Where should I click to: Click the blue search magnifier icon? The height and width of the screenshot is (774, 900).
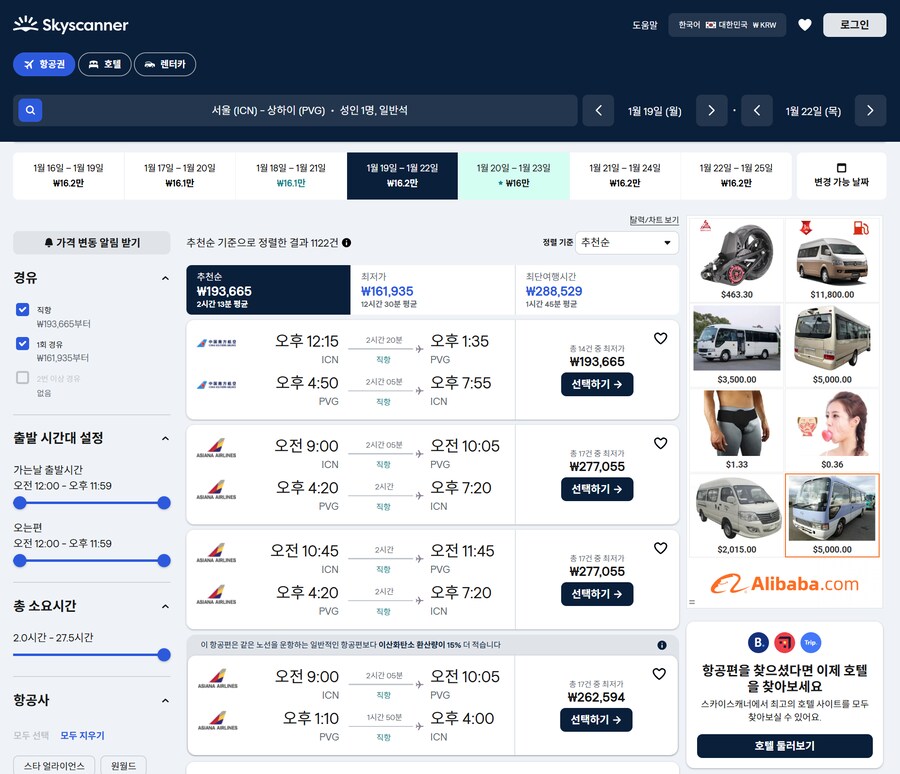(x=30, y=110)
